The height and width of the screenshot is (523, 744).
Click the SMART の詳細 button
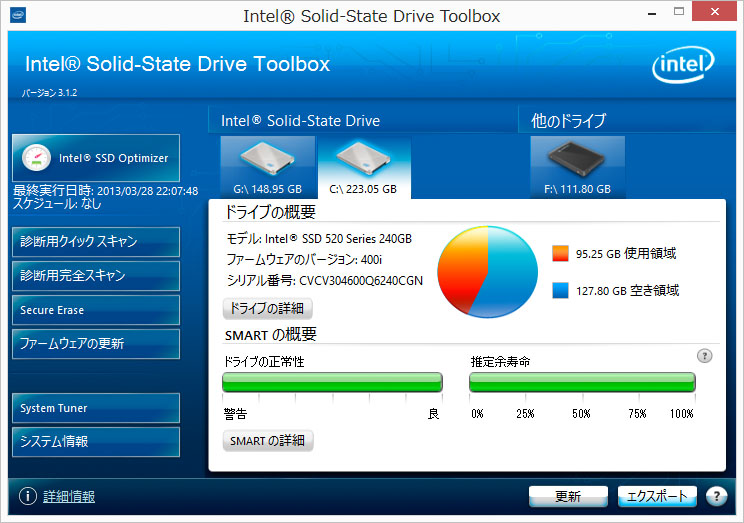pos(268,440)
